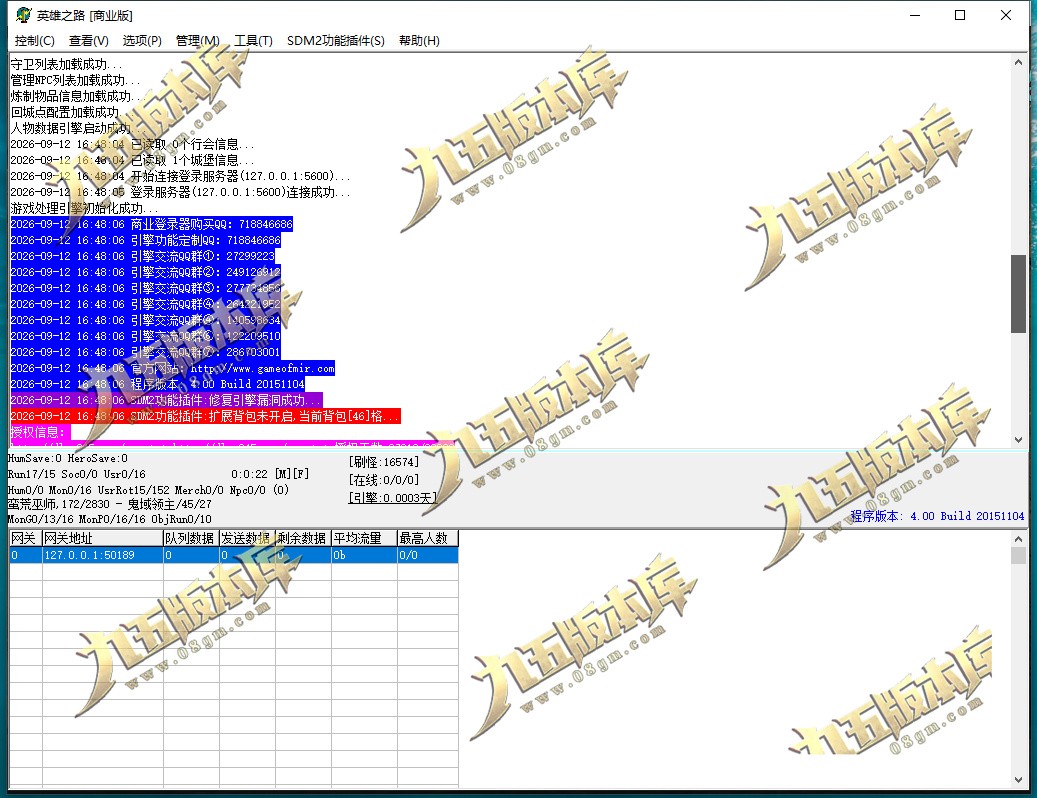Click the application icon in title bar

(x=23, y=15)
